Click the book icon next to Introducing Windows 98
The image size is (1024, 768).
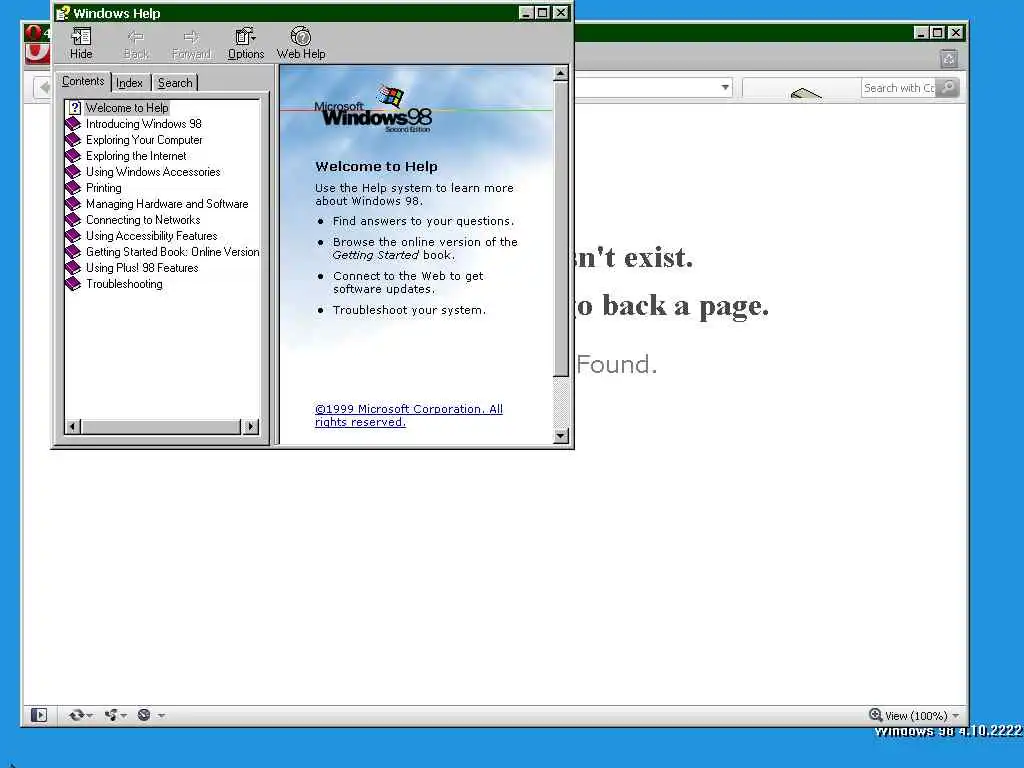[x=73, y=123]
